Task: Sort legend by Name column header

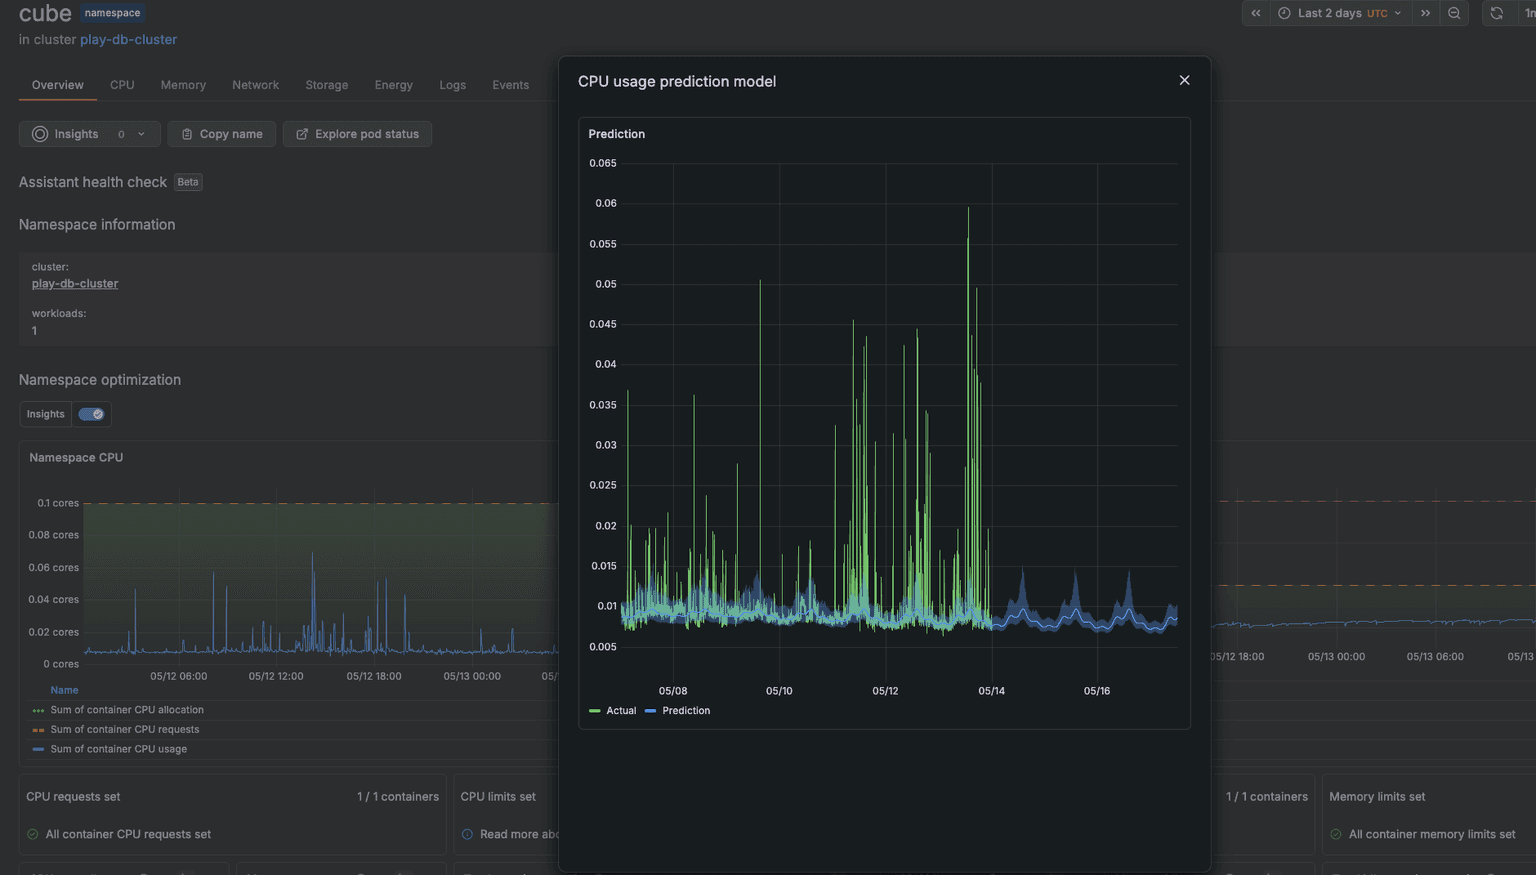Action: [x=64, y=690]
